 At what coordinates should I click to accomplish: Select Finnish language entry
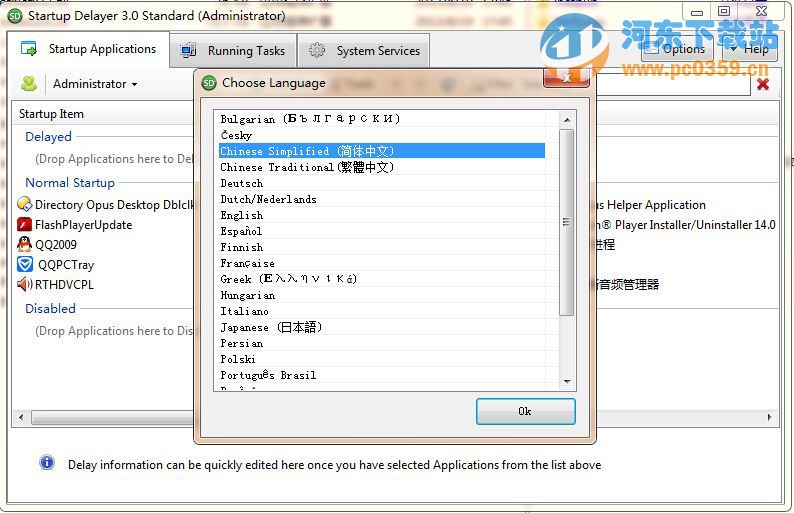382,247
